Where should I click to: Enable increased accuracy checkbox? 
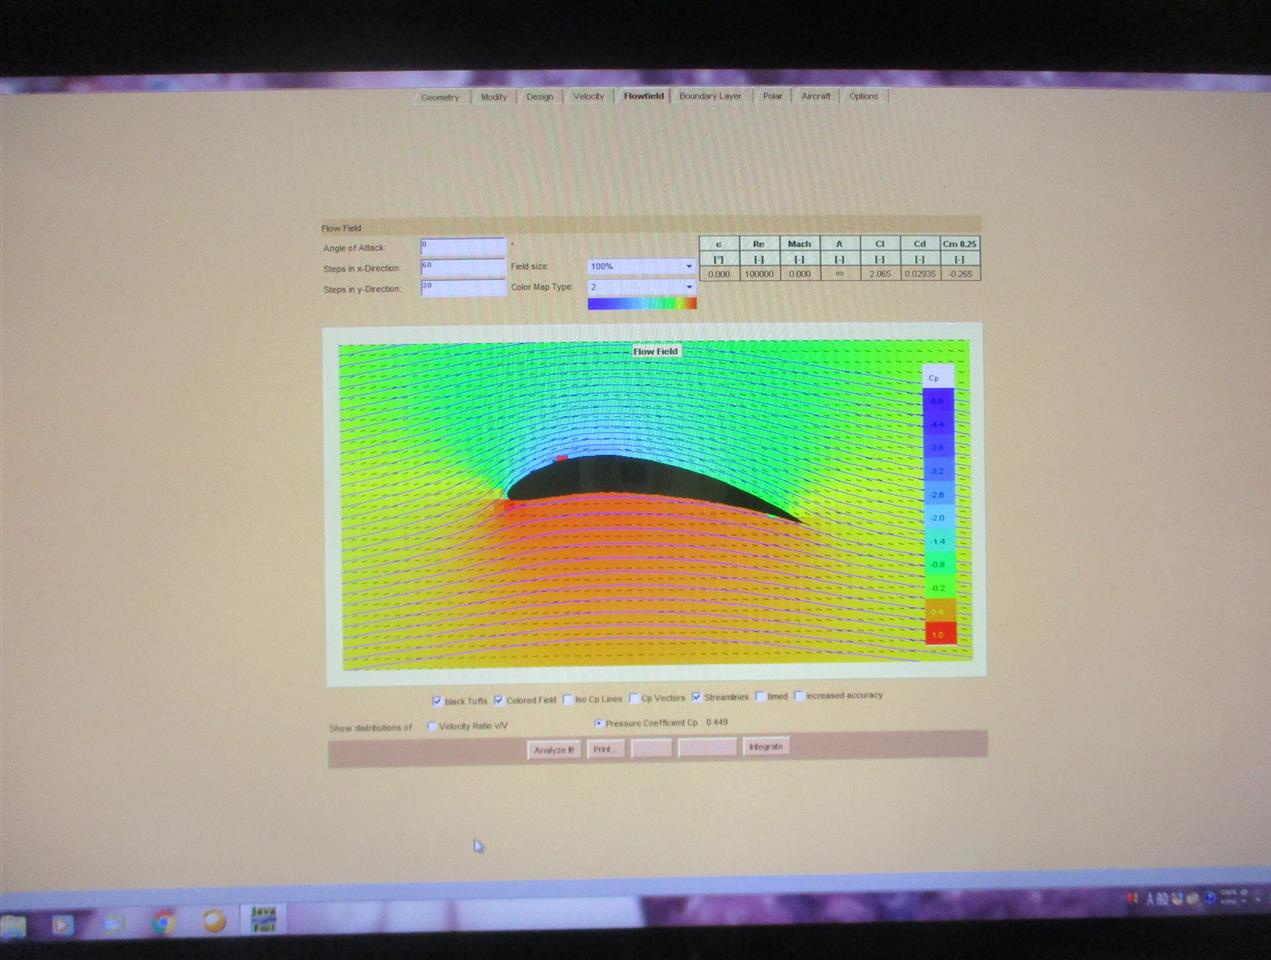click(x=800, y=695)
